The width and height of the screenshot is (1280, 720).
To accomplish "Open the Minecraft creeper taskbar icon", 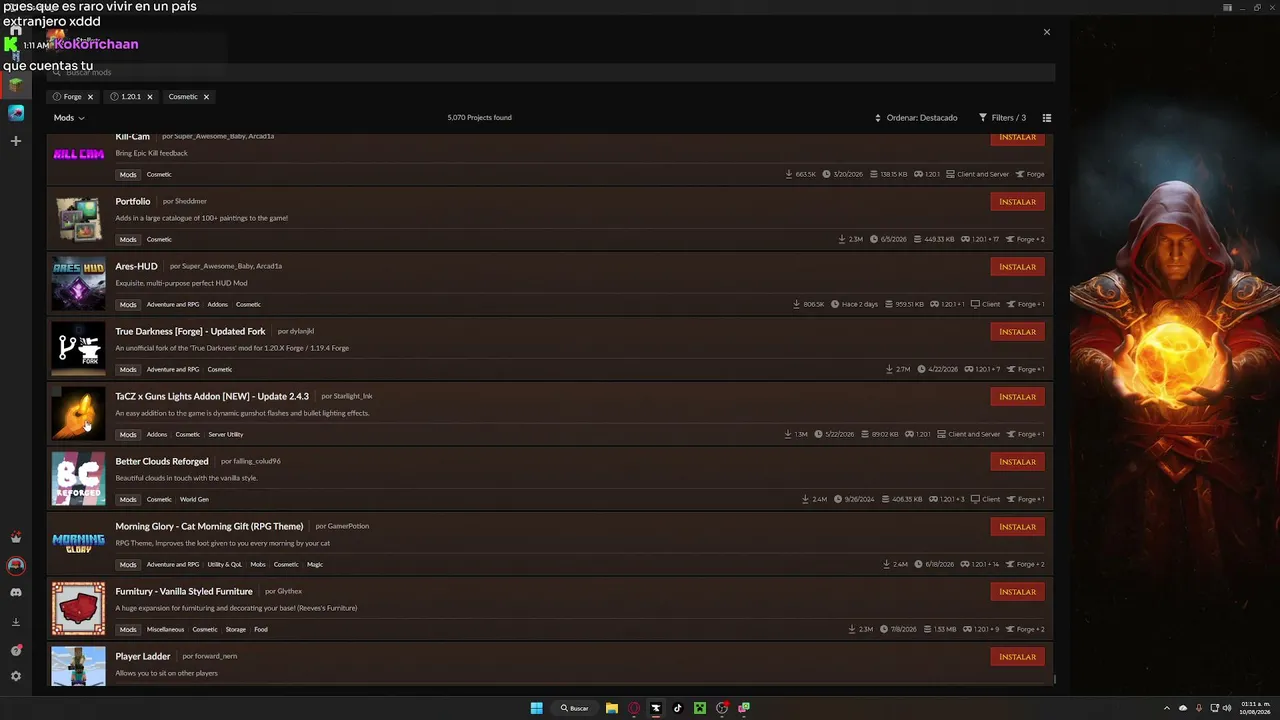I will (700, 708).
